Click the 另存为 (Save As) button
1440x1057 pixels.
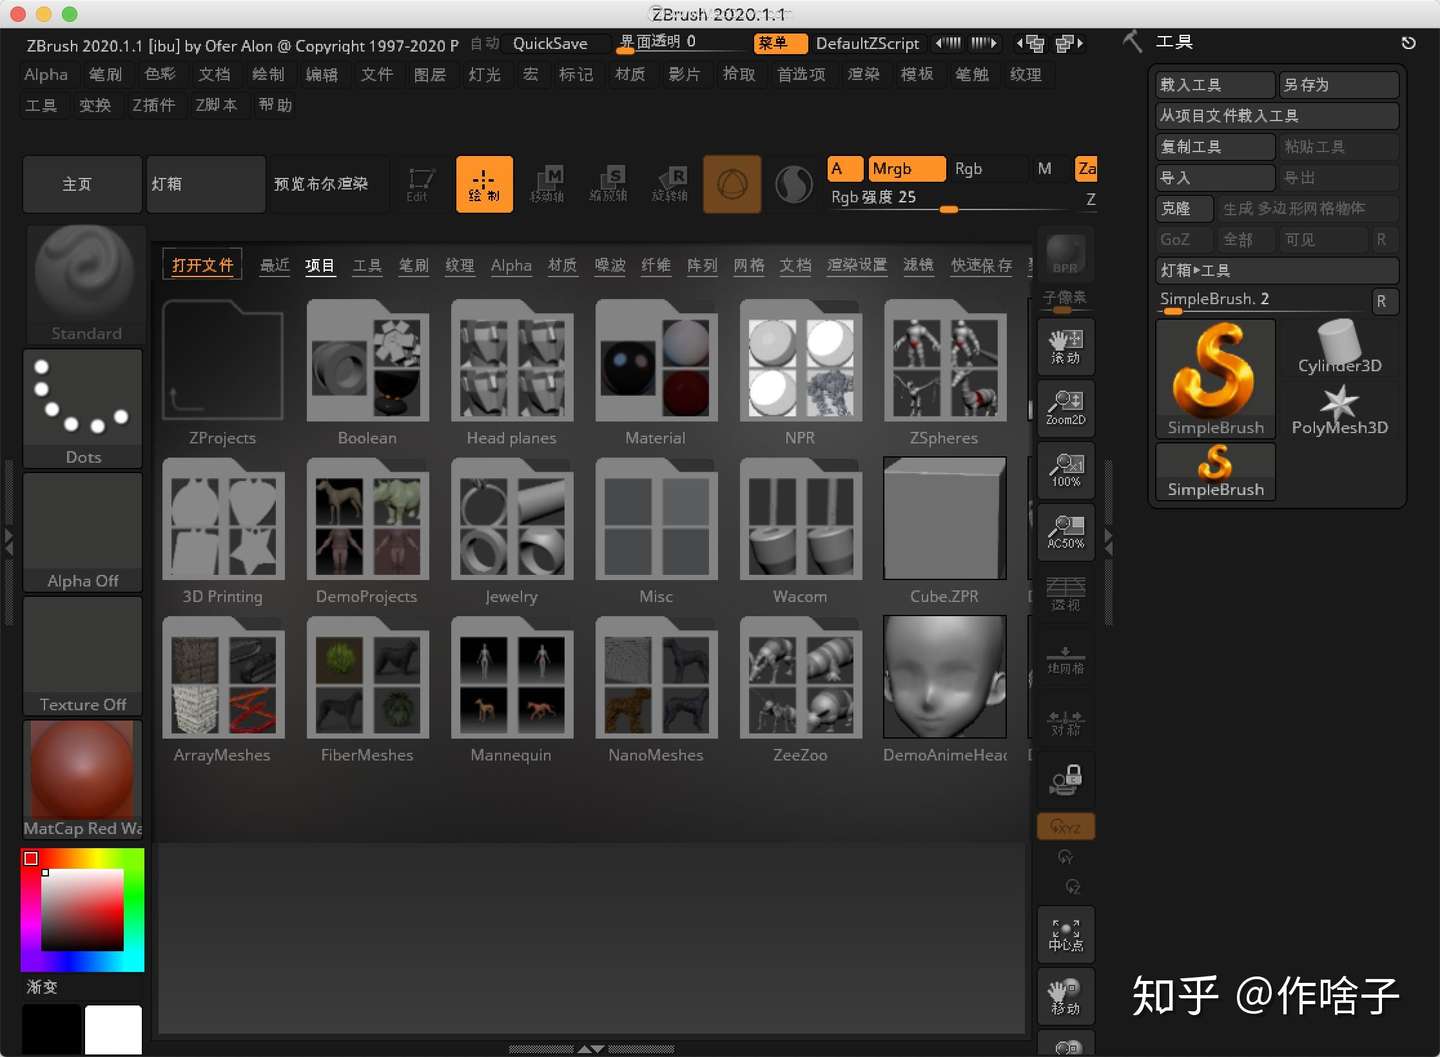(1339, 85)
